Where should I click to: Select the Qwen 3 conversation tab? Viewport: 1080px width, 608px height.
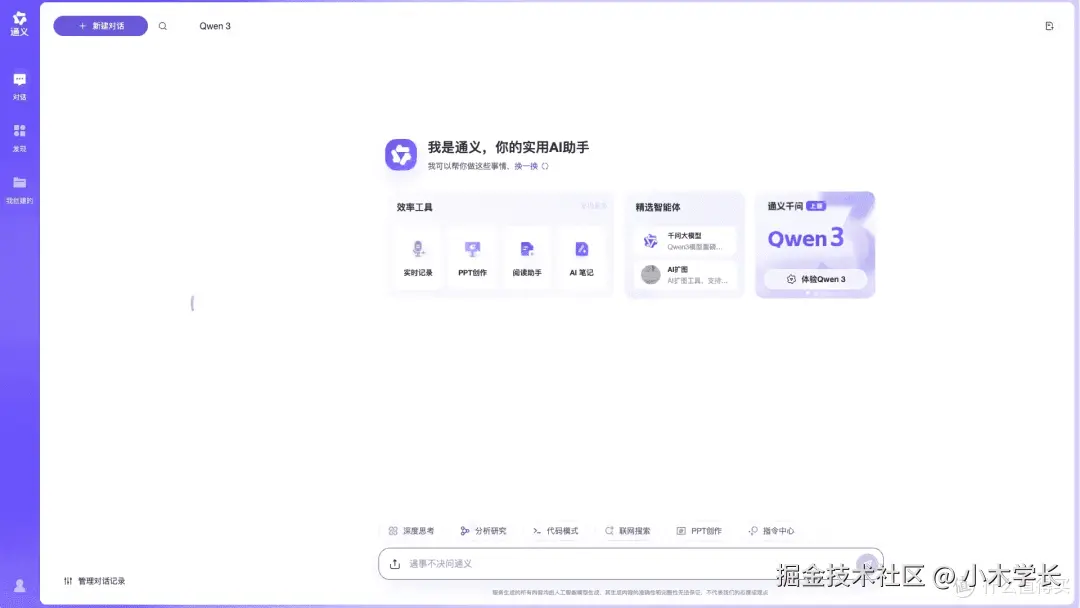(x=214, y=26)
